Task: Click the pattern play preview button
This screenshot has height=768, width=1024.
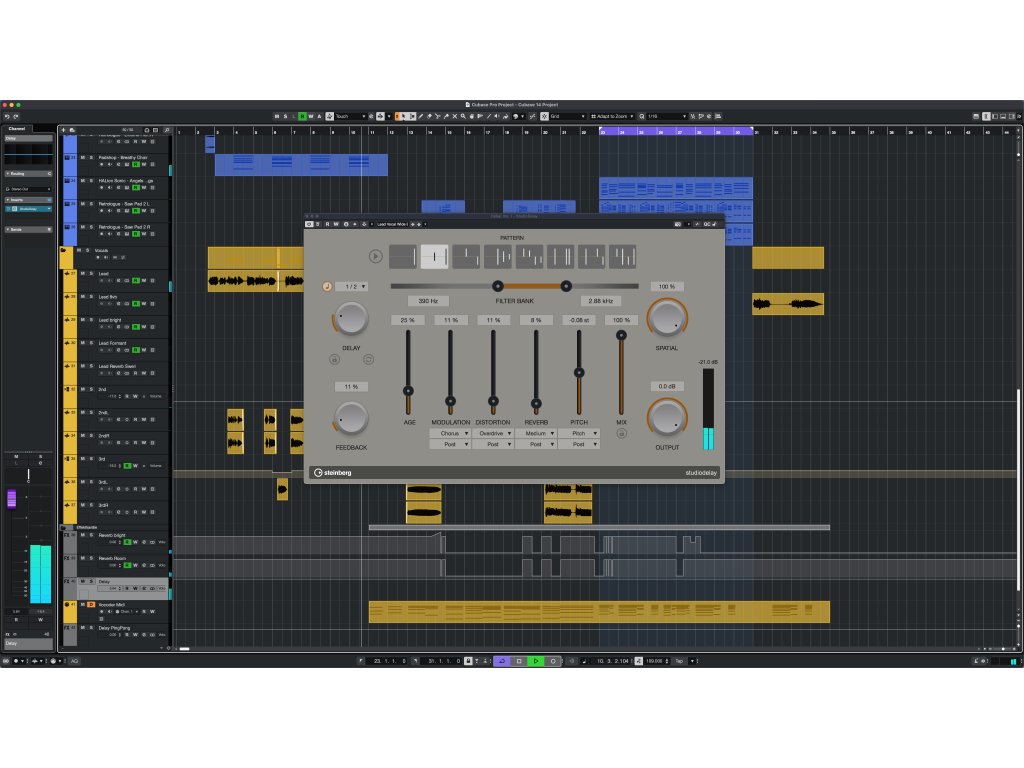Action: pyautogui.click(x=375, y=257)
